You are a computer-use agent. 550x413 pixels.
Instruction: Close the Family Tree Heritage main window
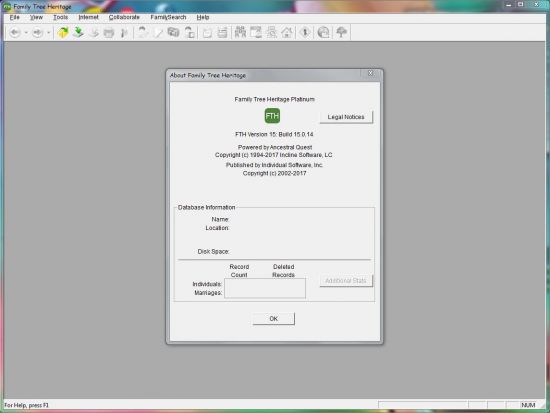pos(537,5)
